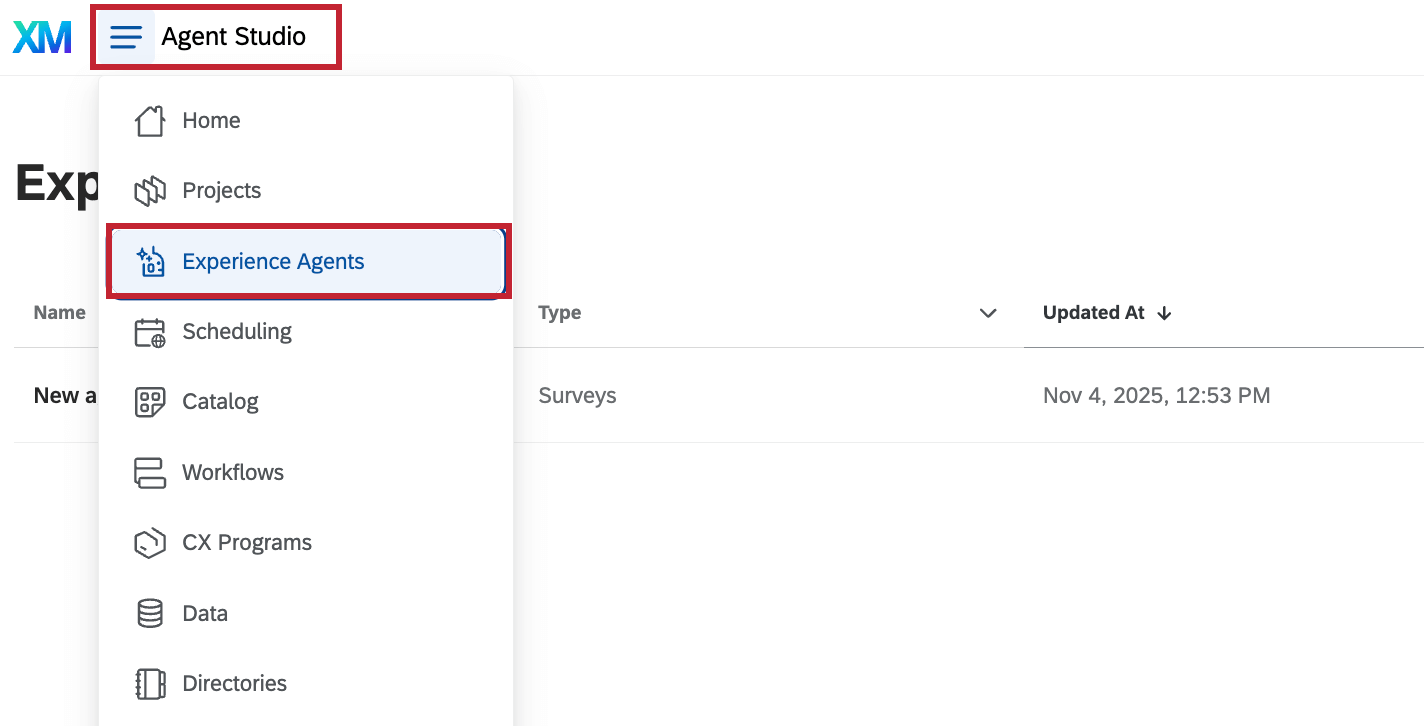This screenshot has height=726, width=1424.
Task: Collapse the navigation menu panel
Action: click(x=126, y=36)
